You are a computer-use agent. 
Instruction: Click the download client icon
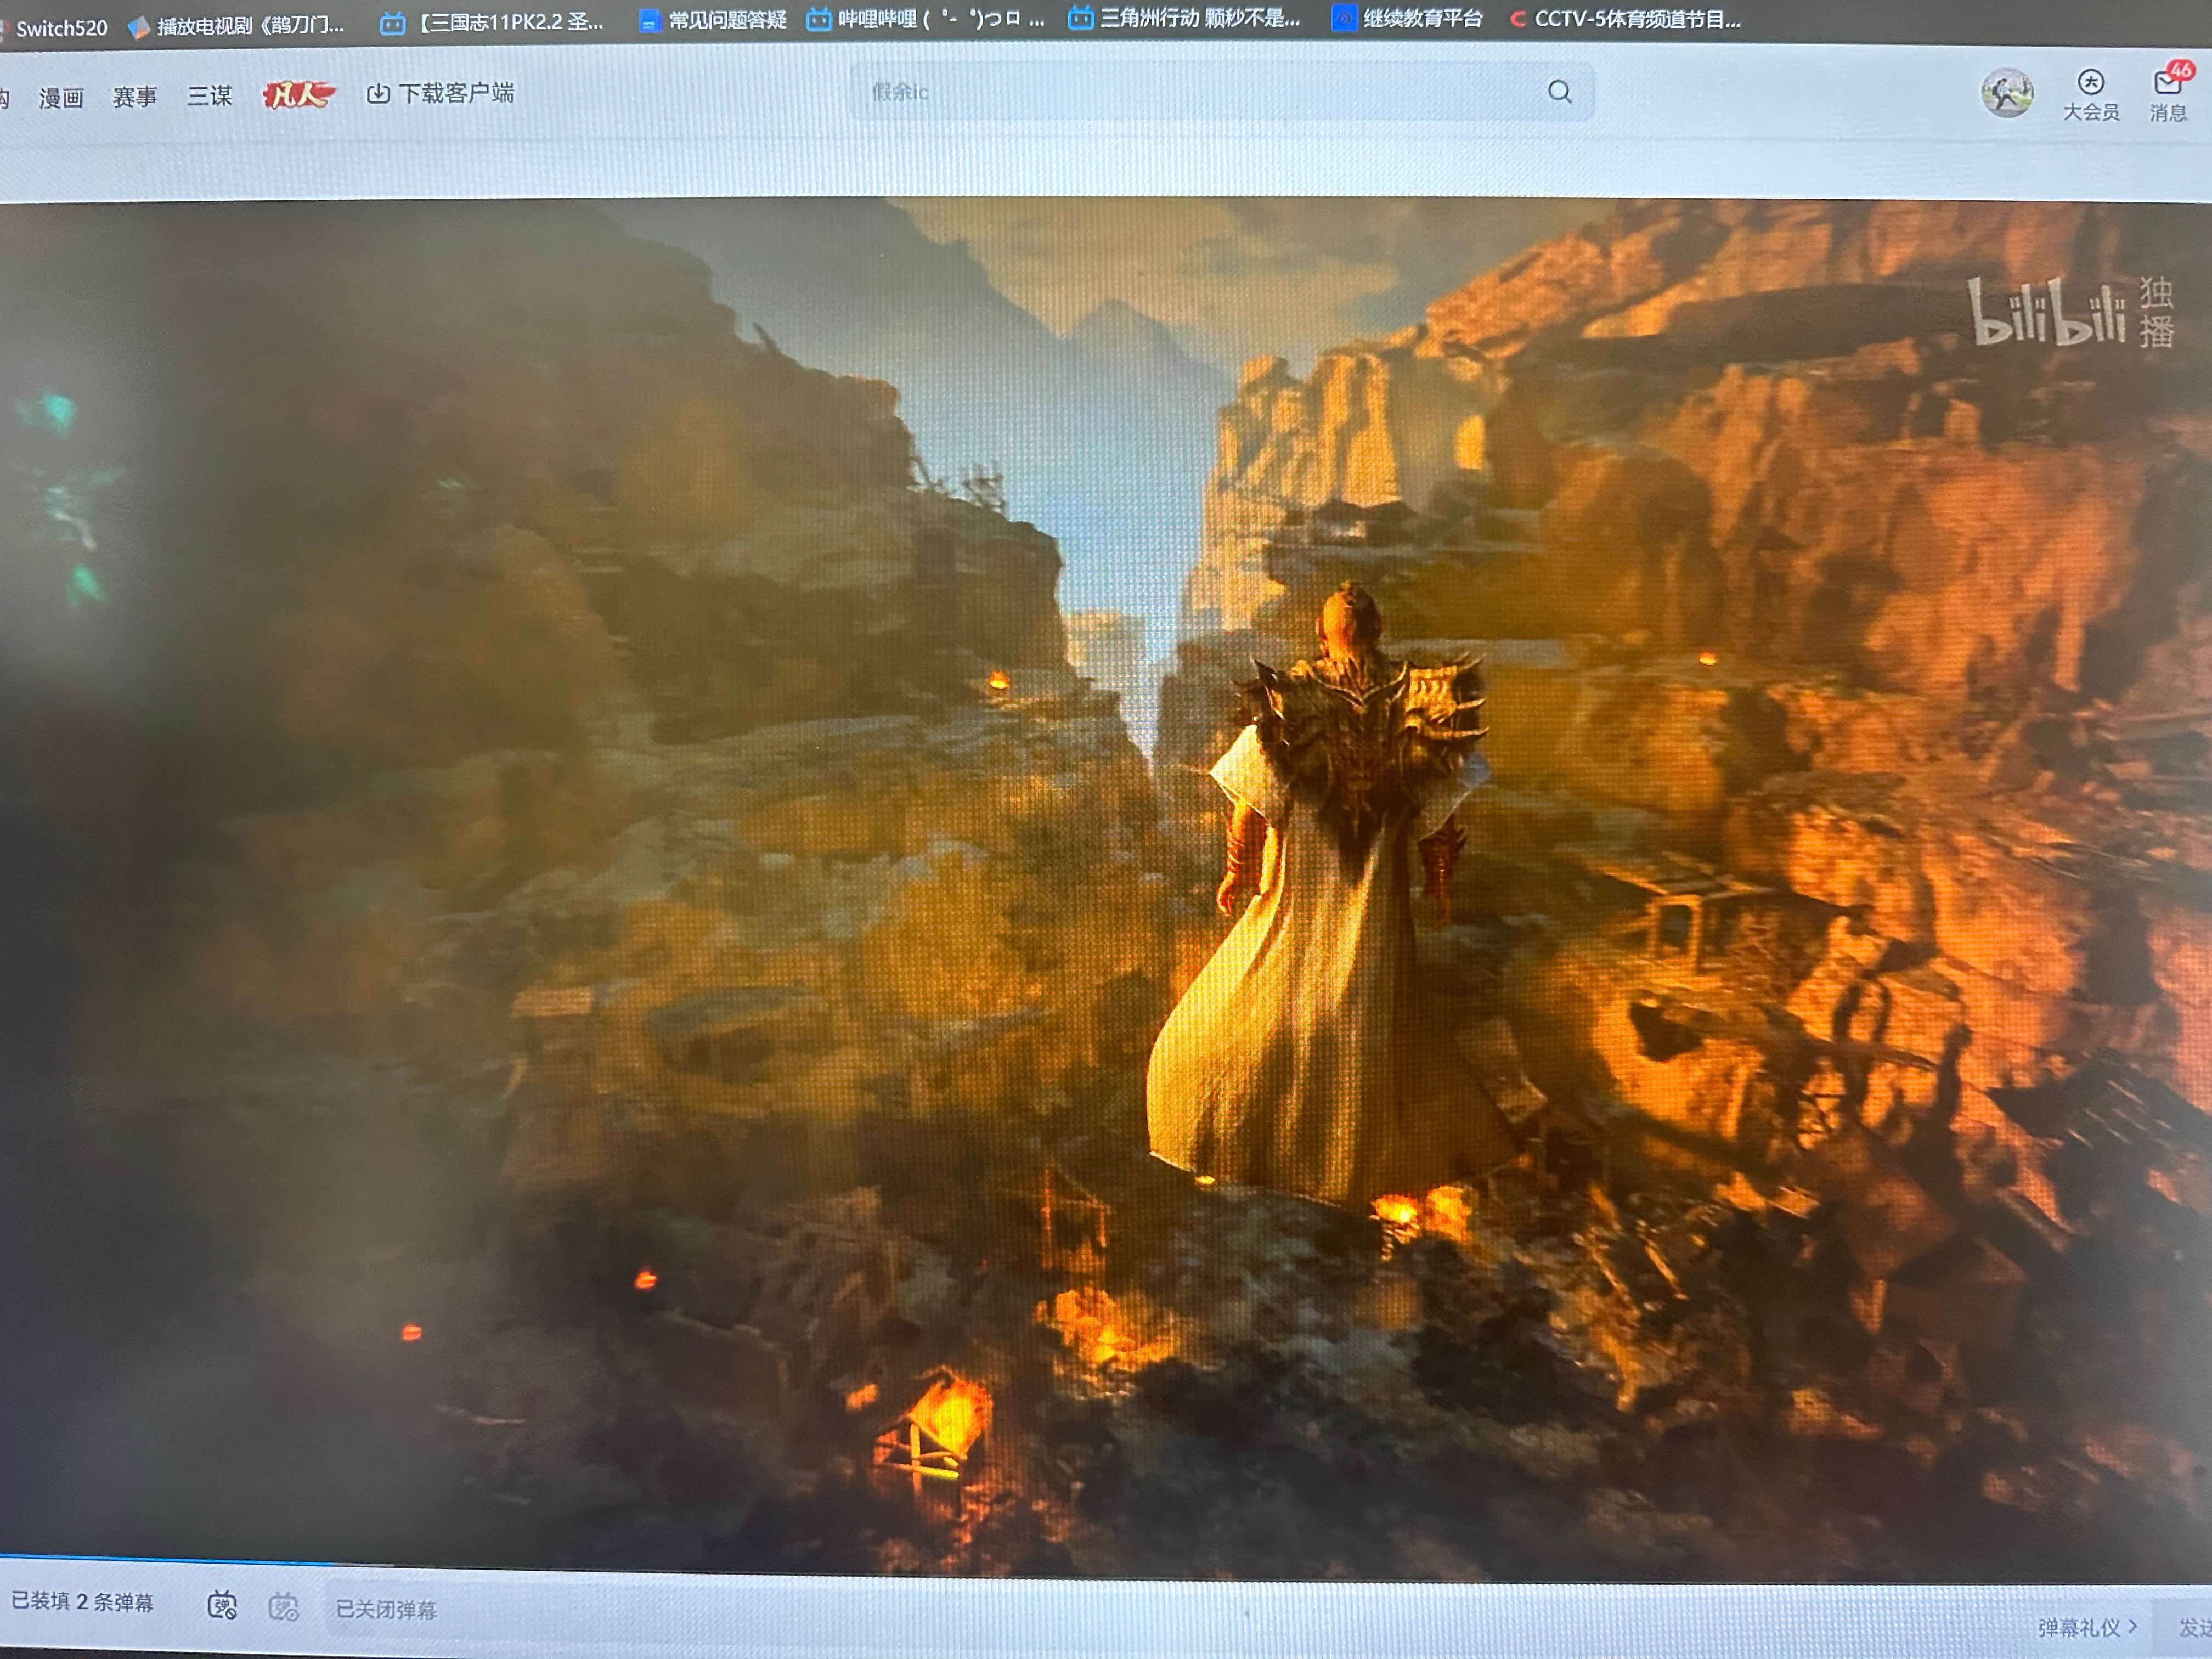378,93
